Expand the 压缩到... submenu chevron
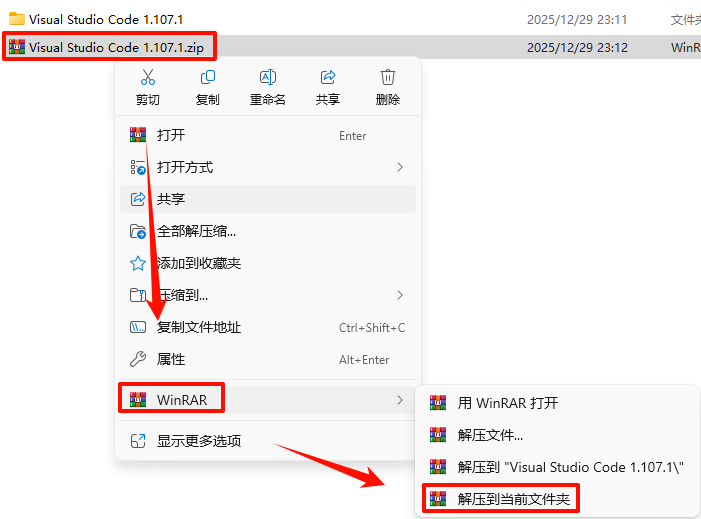The height and width of the screenshot is (519, 701). (400, 295)
